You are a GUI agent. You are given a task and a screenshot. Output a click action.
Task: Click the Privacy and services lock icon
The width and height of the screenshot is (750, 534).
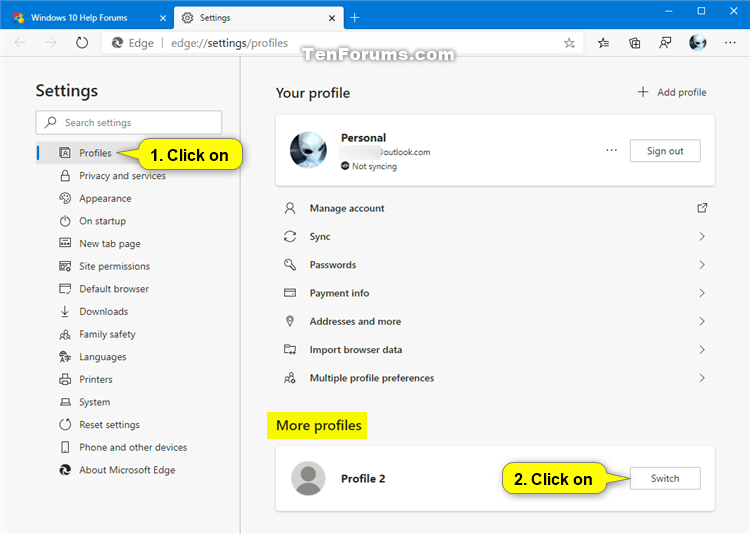click(x=65, y=176)
